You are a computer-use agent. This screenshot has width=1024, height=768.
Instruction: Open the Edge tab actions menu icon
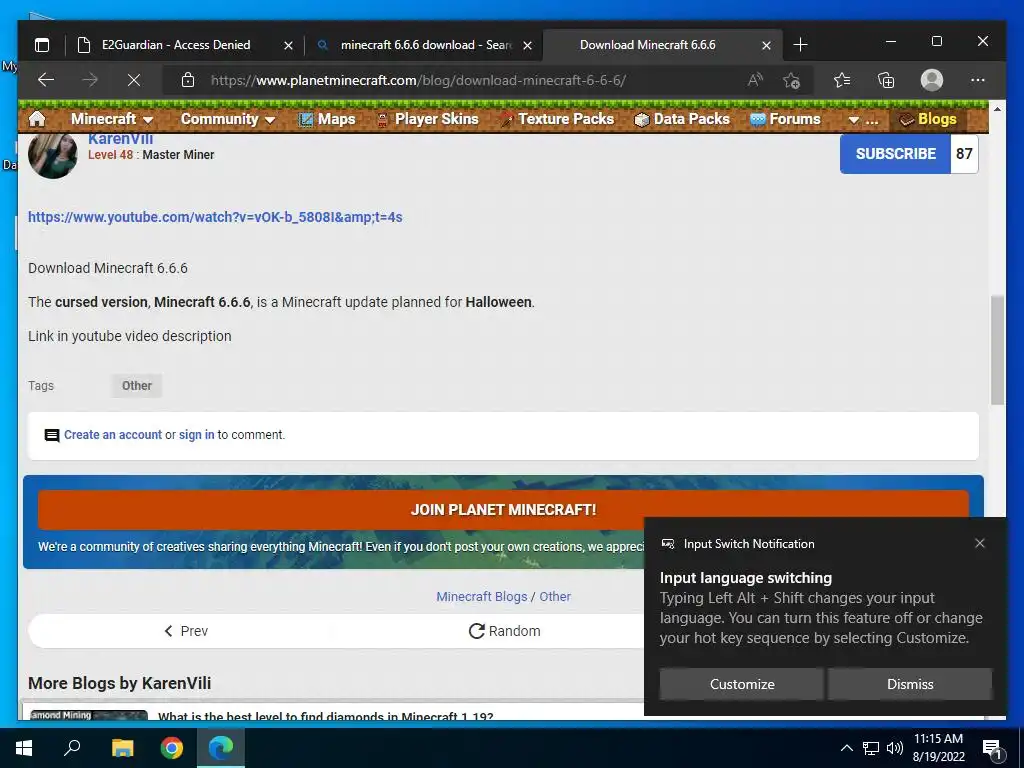[x=42, y=45]
